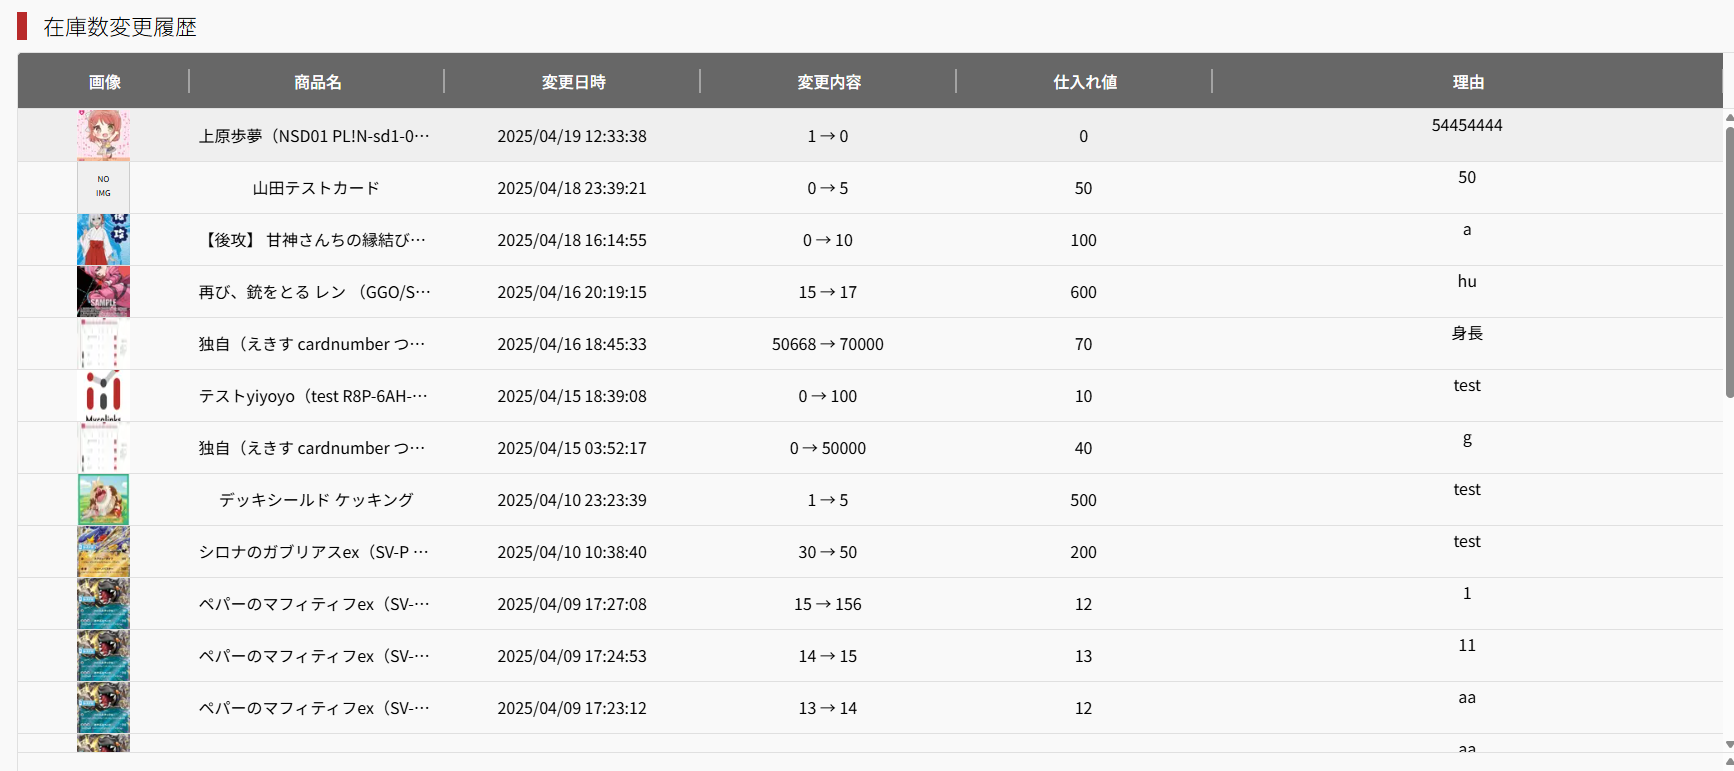Select product name 【後攻】甘神さんちの縁結び…
The image size is (1734, 771).
[314, 240]
